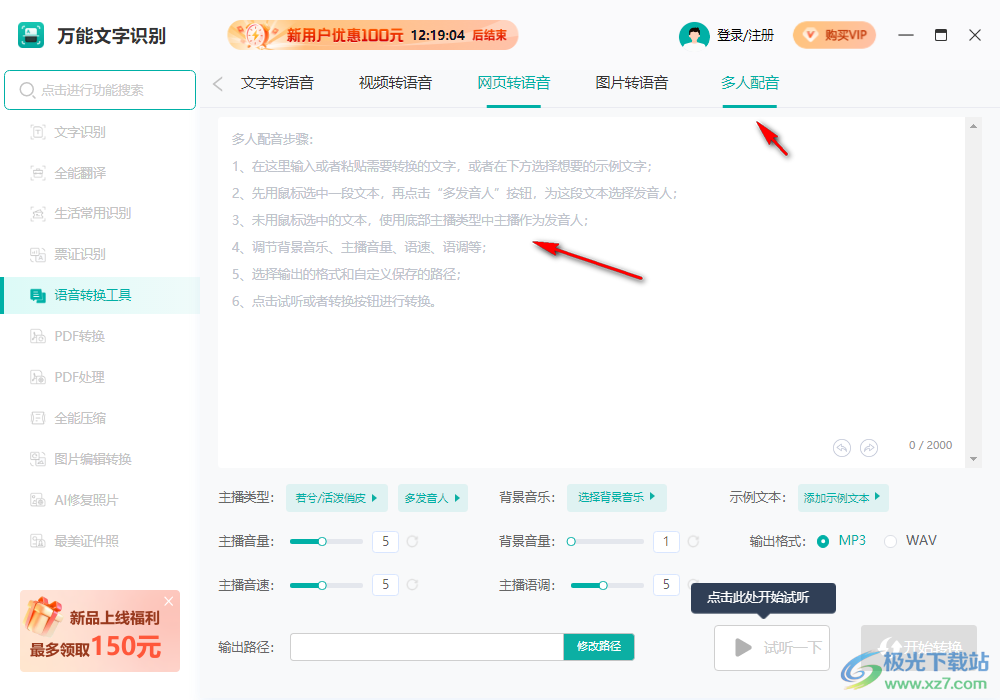Viewport: 1000px width, 700px height.
Task: Click the 主播语调 value box
Action: (666, 585)
